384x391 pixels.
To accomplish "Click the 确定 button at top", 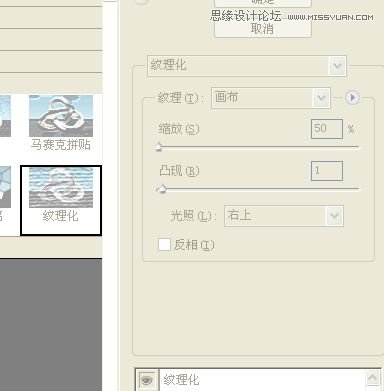I will (263, 3).
